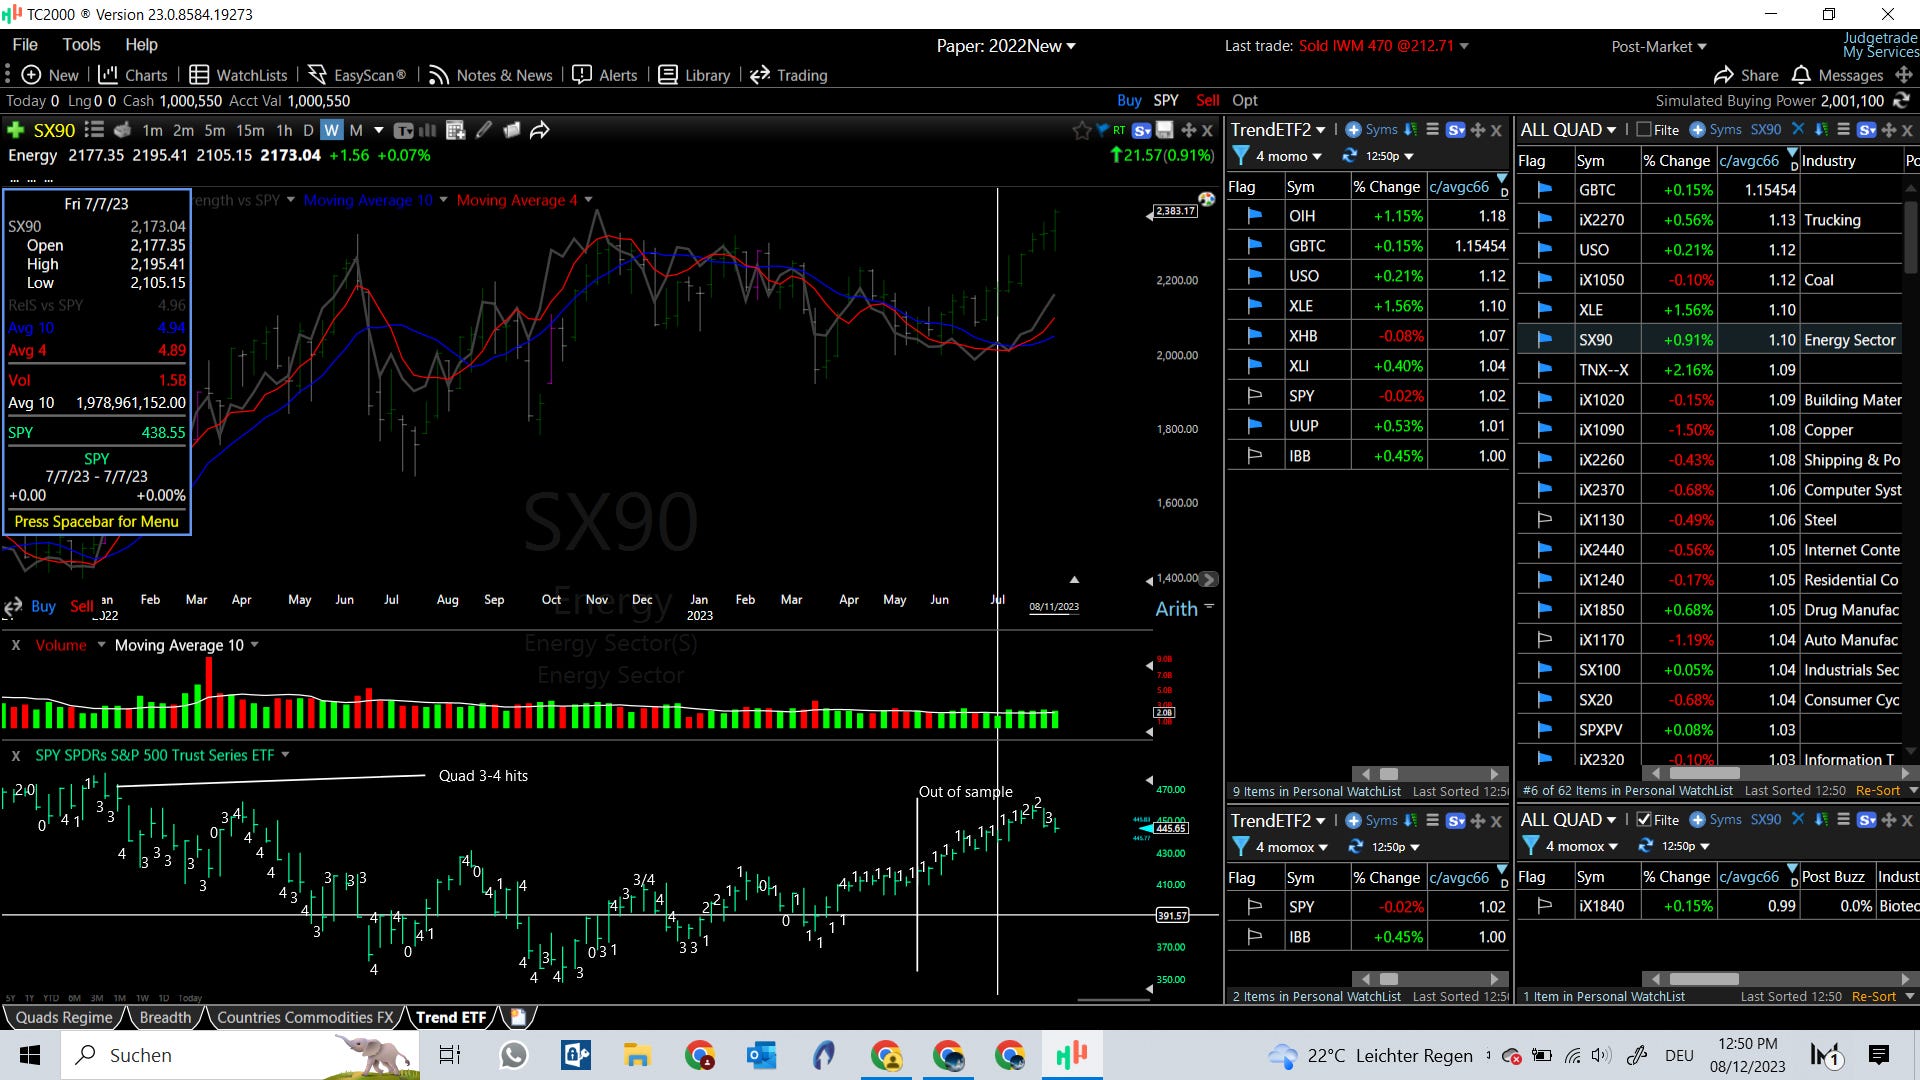
Task: Uncheck the Filte checkbox in bottom ALL QUAD
Action: click(1644, 820)
